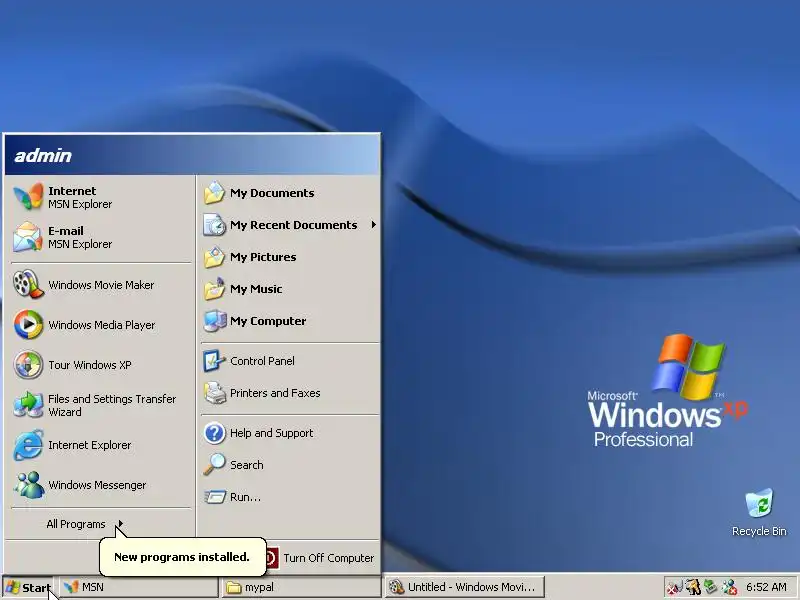Viewport: 800px width, 600px height.
Task: Open the My Music folder
Action: pos(289,289)
